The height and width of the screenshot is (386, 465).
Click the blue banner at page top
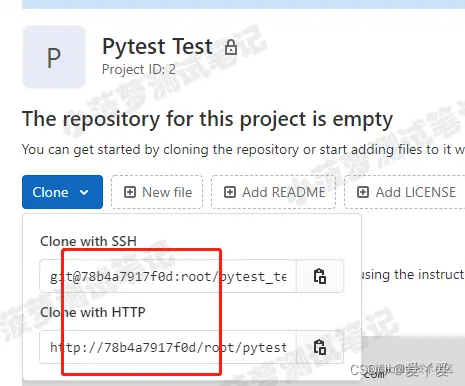tap(243, 4)
